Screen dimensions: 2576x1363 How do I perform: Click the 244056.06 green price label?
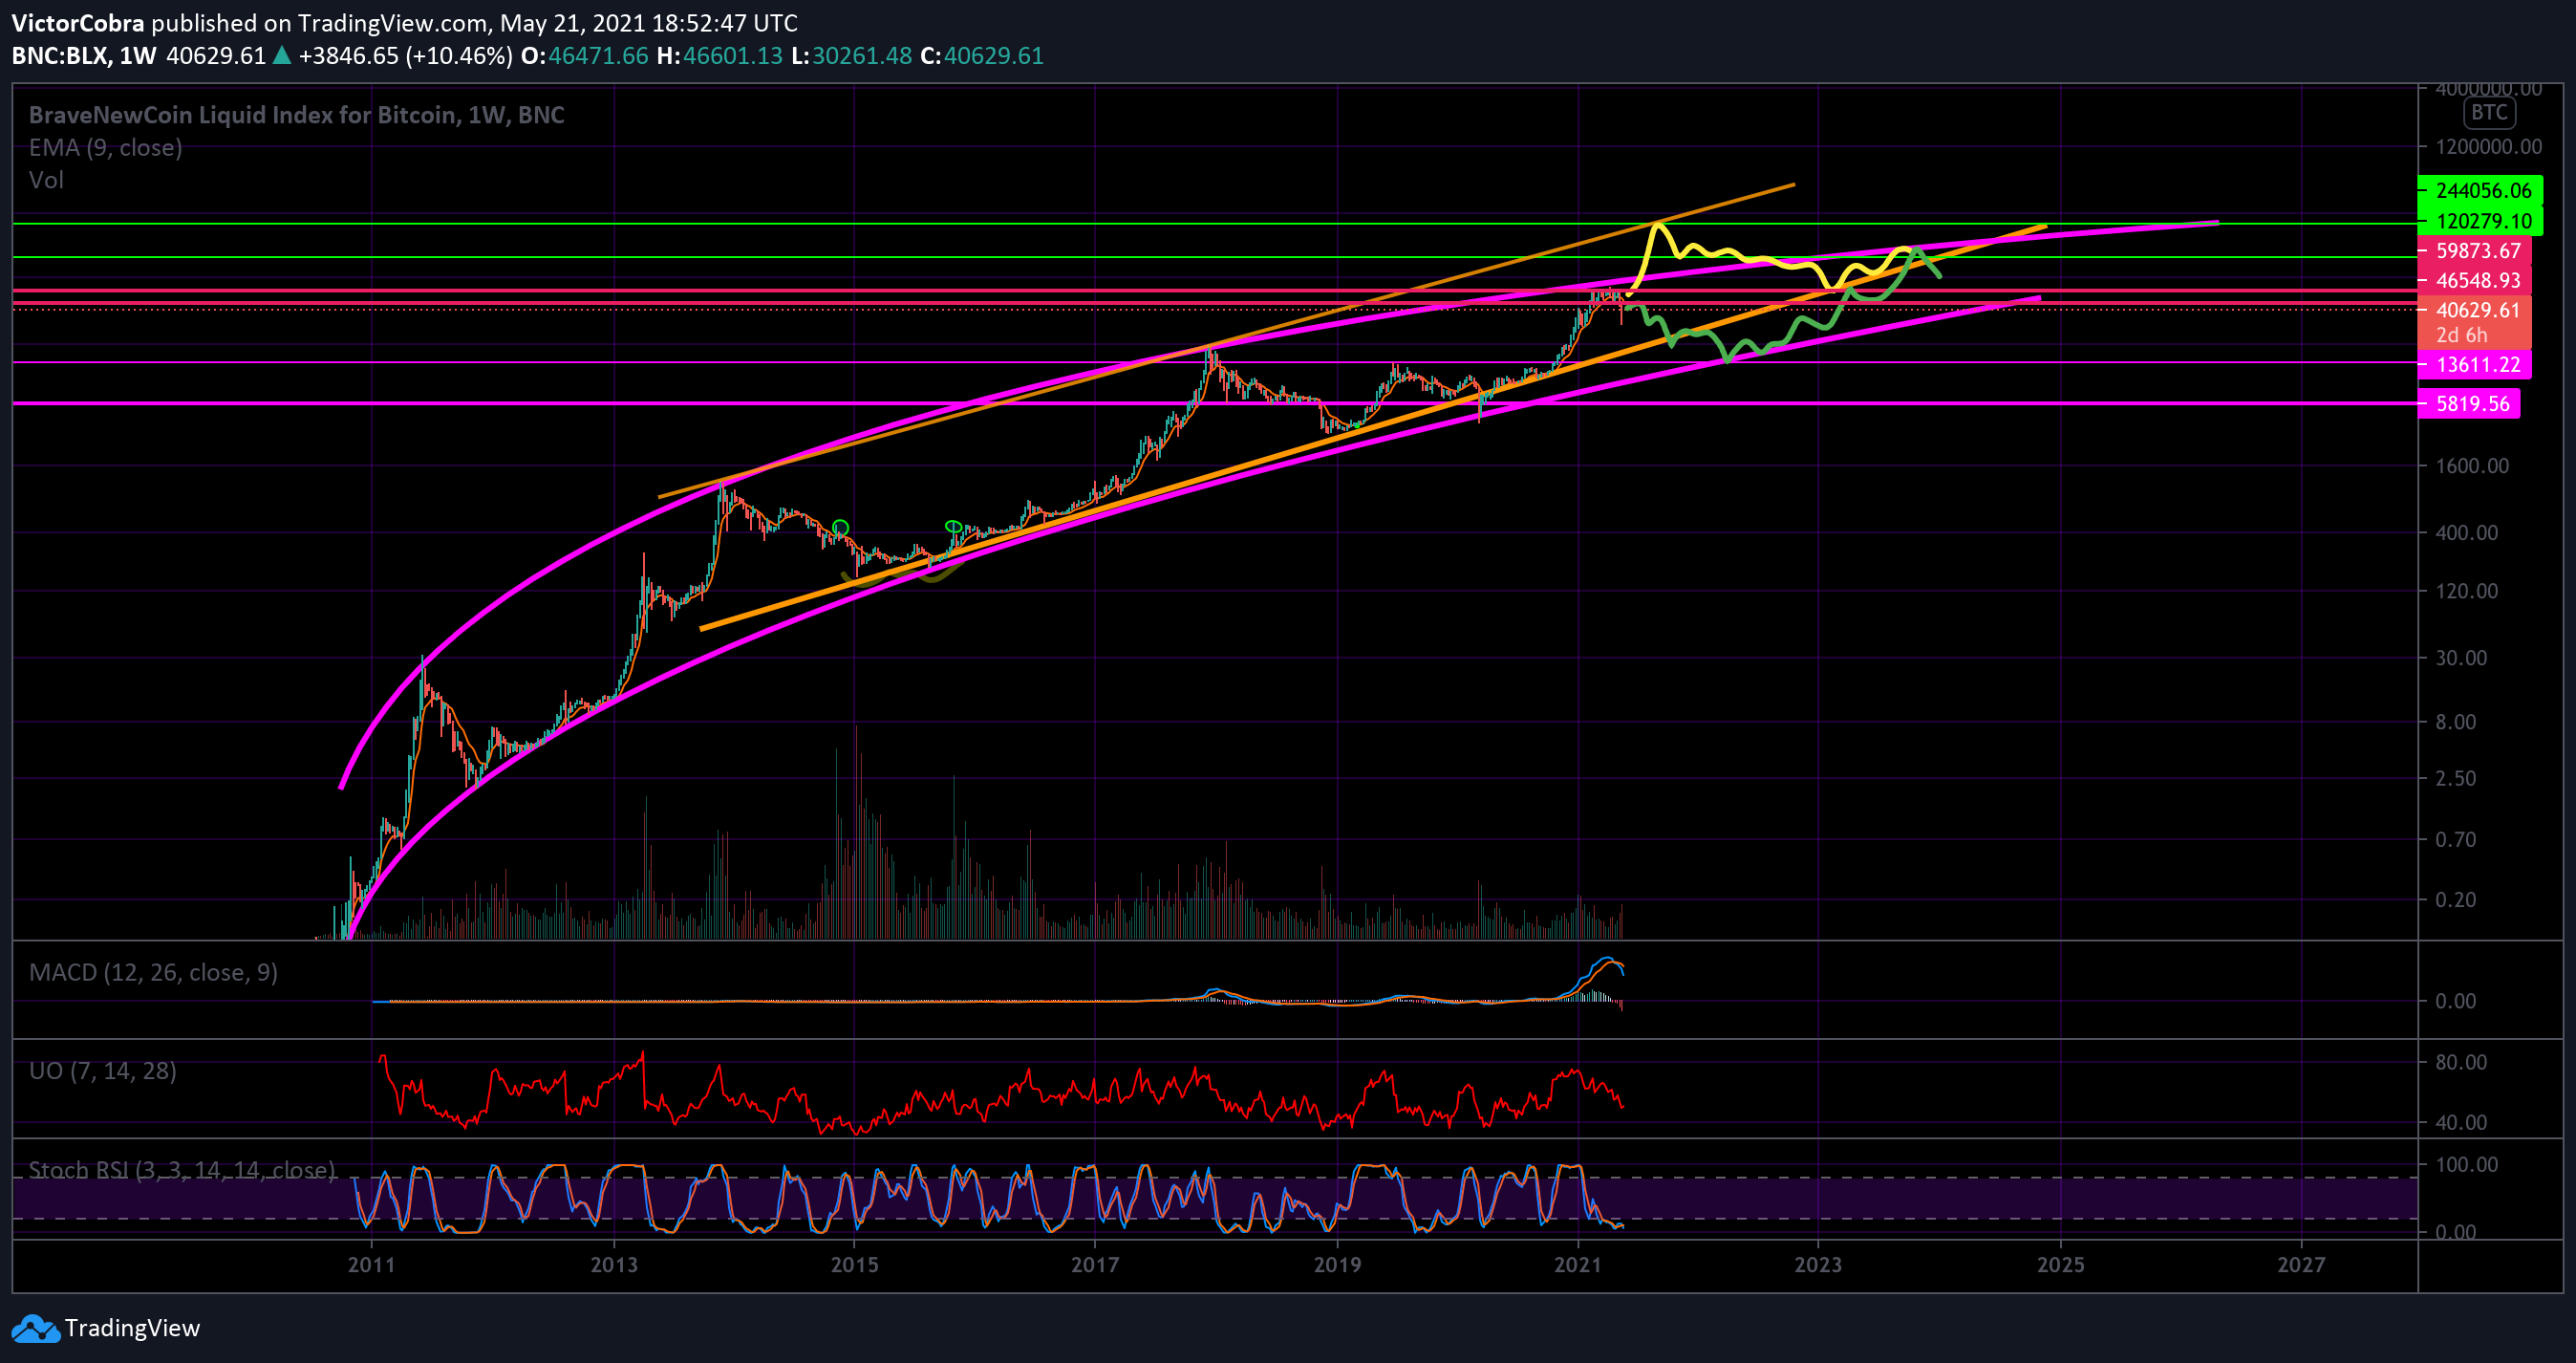click(2482, 190)
